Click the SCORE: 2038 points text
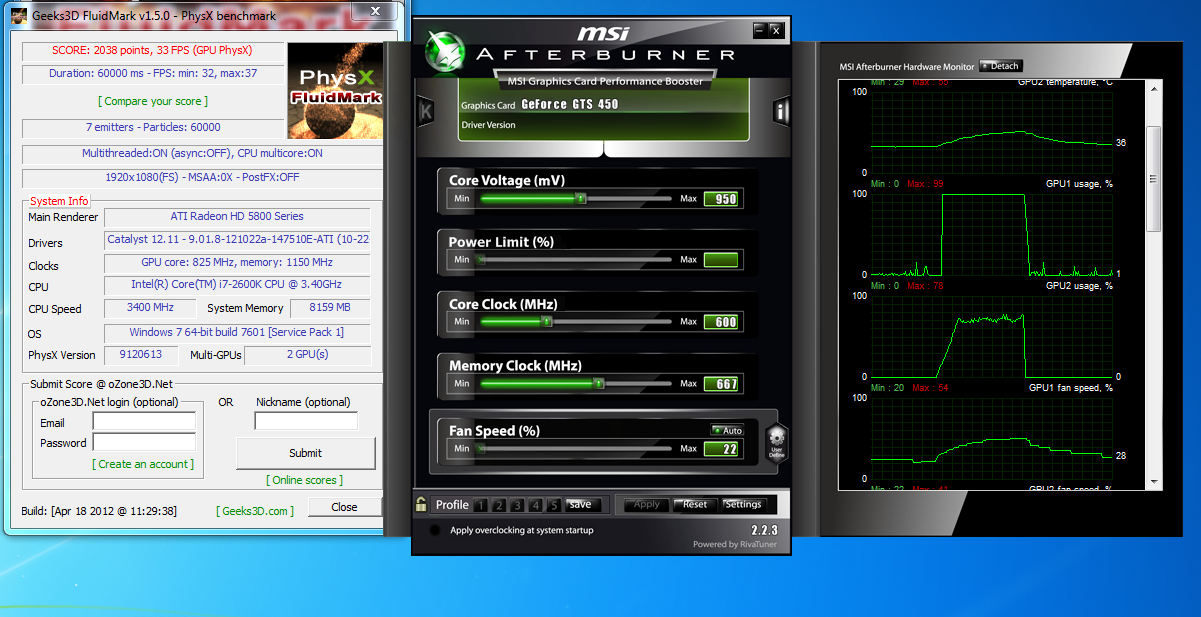Viewport: 1201px width, 617px height. [x=152, y=50]
